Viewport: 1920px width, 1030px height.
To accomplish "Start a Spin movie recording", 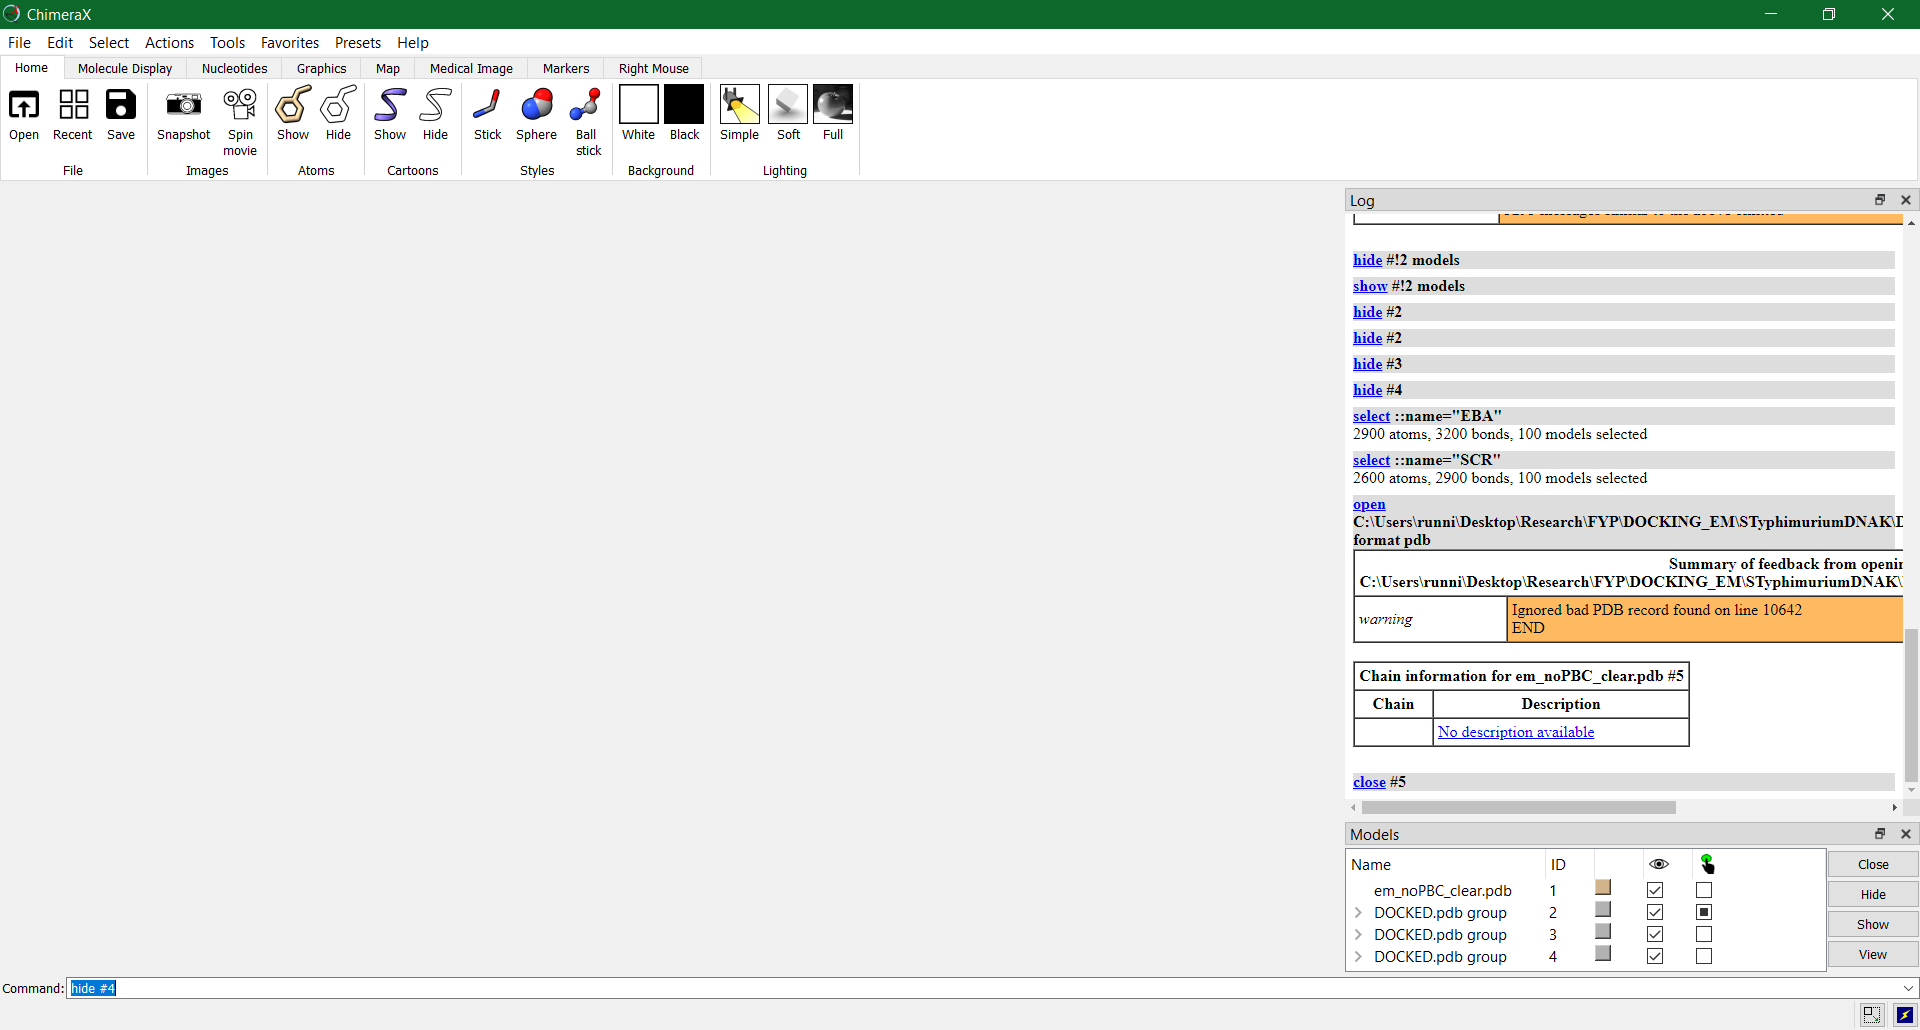I will click(x=240, y=105).
